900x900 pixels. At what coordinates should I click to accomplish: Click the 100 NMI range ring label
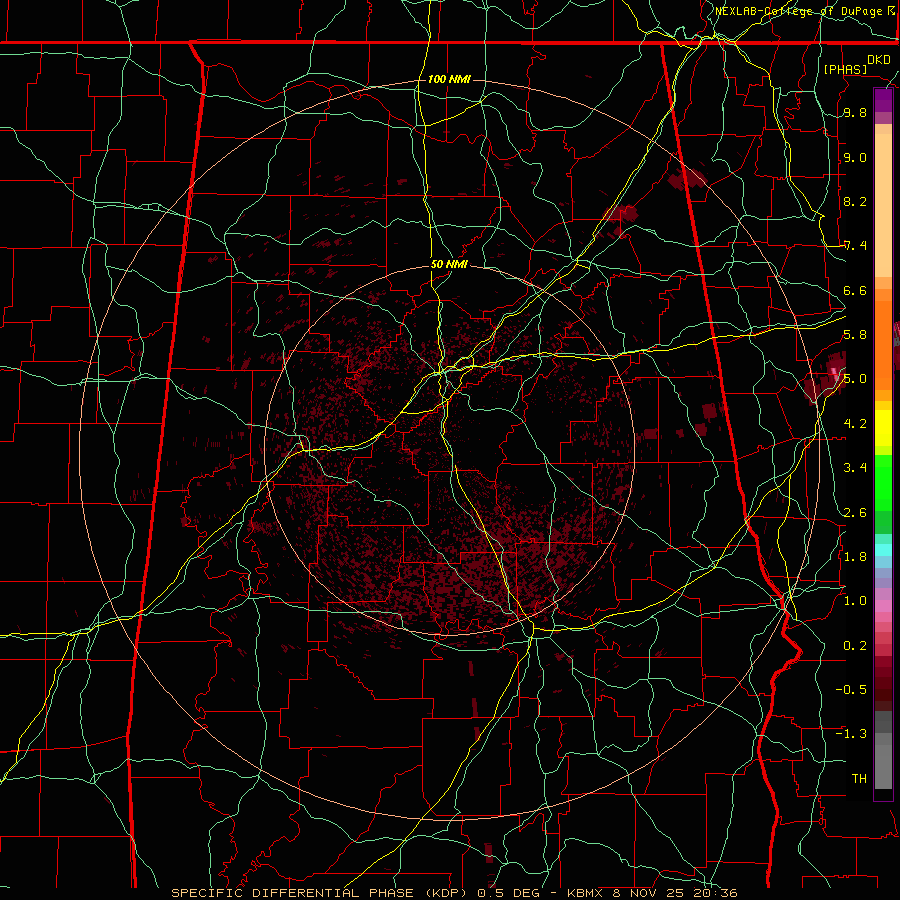pos(449,79)
